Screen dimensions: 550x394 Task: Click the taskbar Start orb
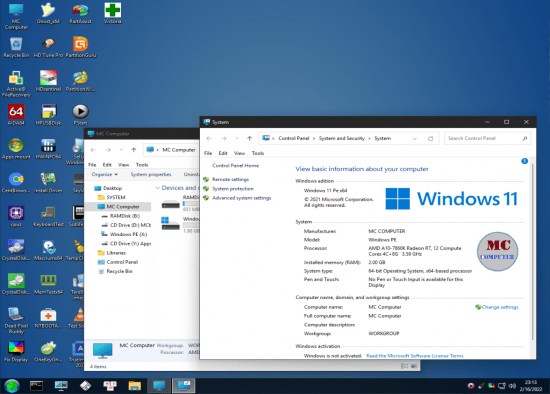coord(12,386)
